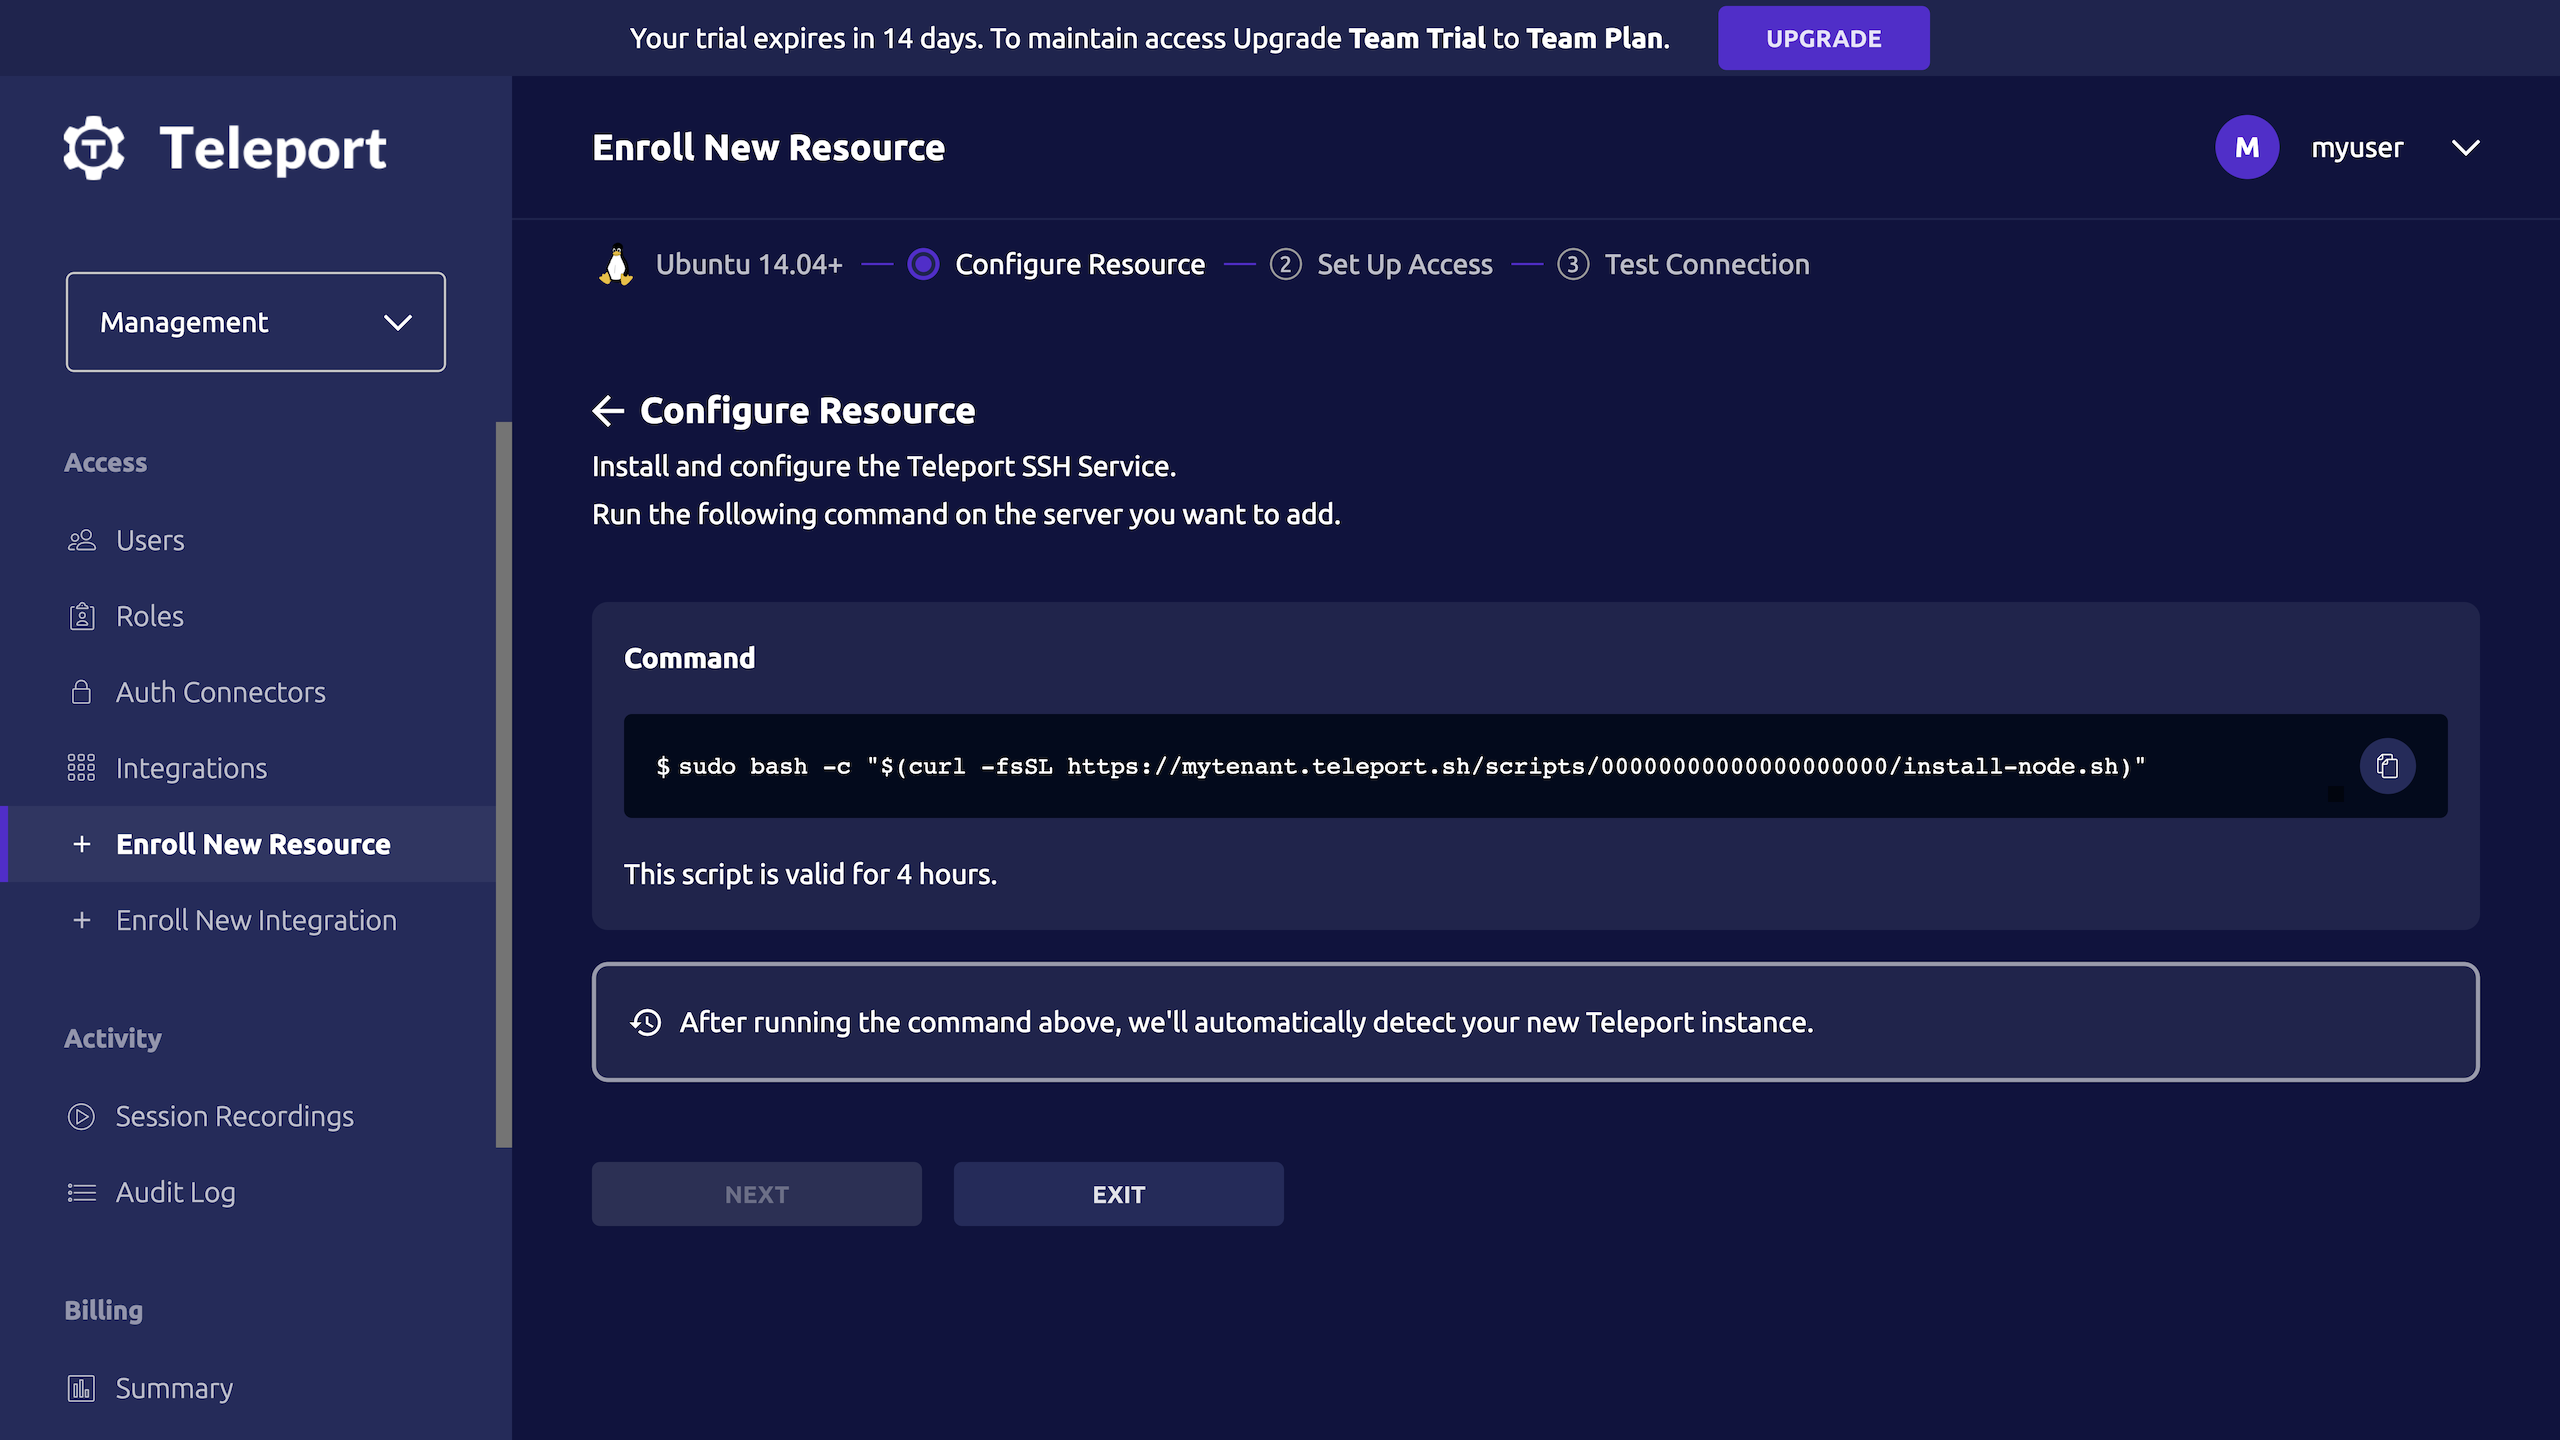2560x1440 pixels.
Task: Click the UPGRADE button
Action: (1823, 37)
